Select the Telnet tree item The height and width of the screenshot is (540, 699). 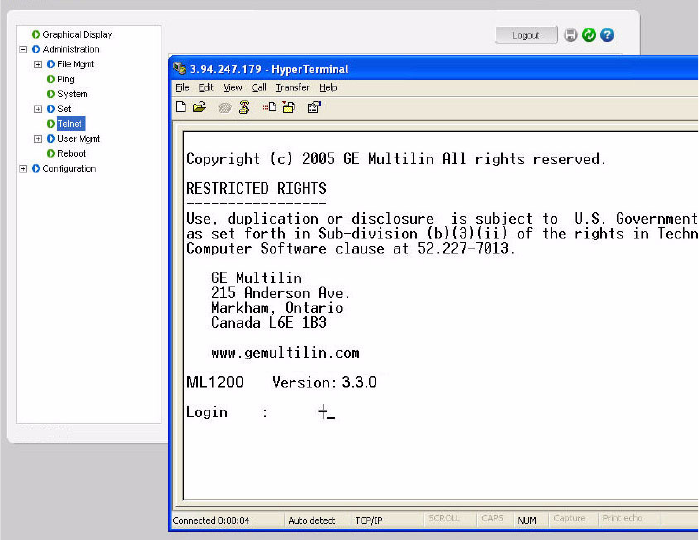tap(70, 124)
